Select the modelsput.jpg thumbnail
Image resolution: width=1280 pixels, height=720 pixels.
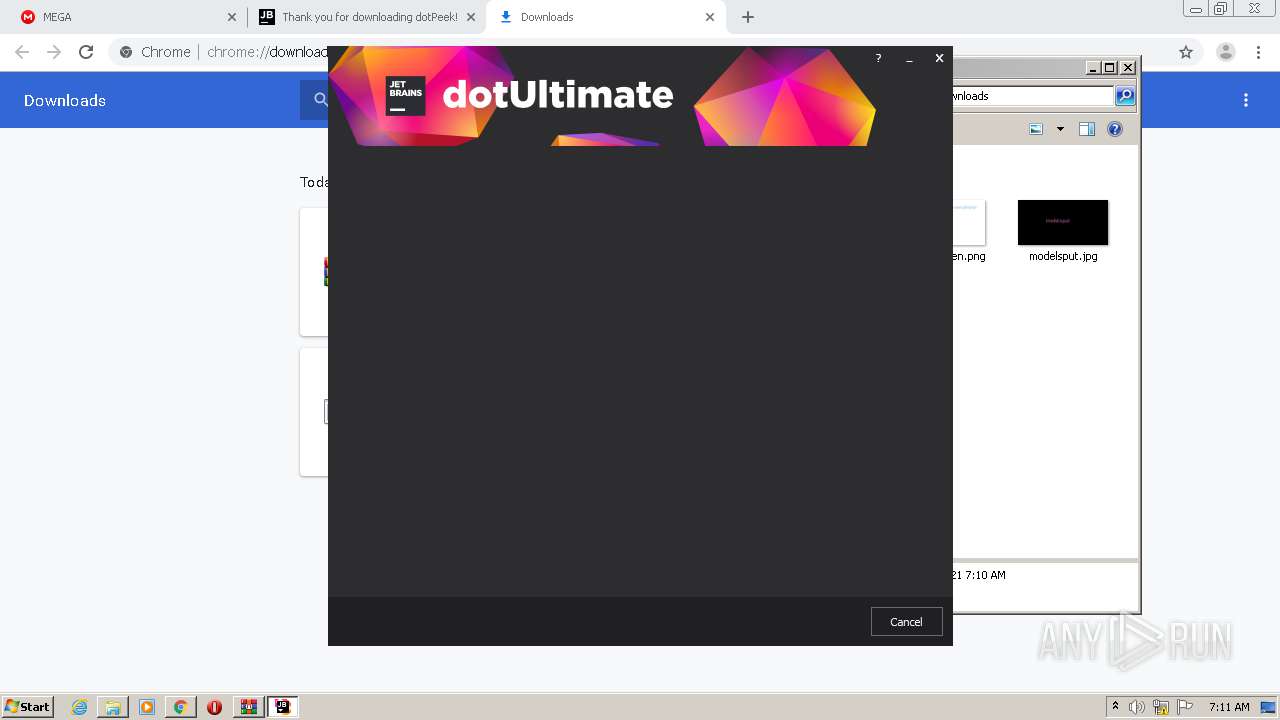[1063, 222]
